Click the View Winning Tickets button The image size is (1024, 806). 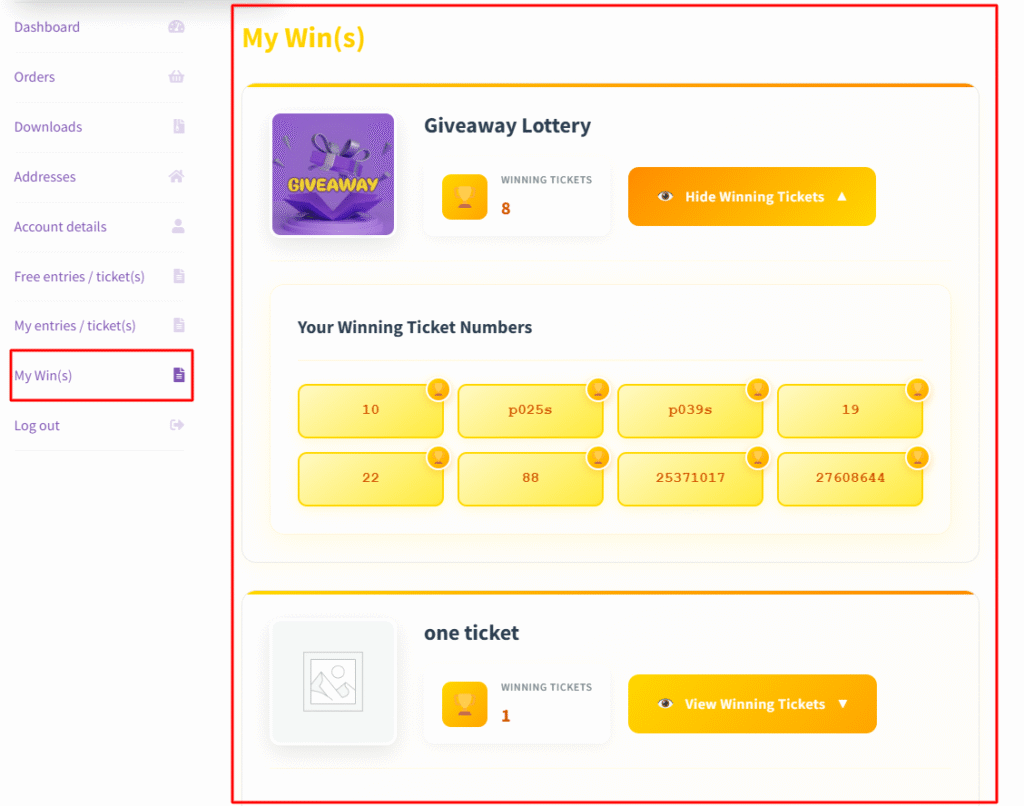752,704
